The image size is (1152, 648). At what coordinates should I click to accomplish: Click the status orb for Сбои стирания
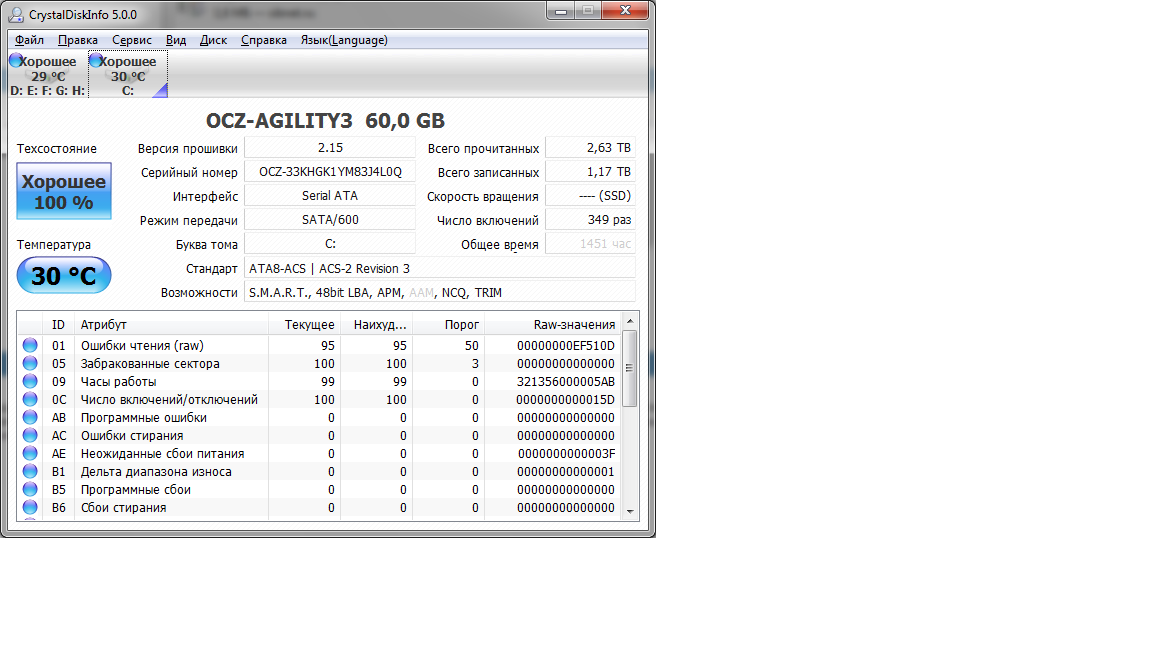pyautogui.click(x=30, y=507)
